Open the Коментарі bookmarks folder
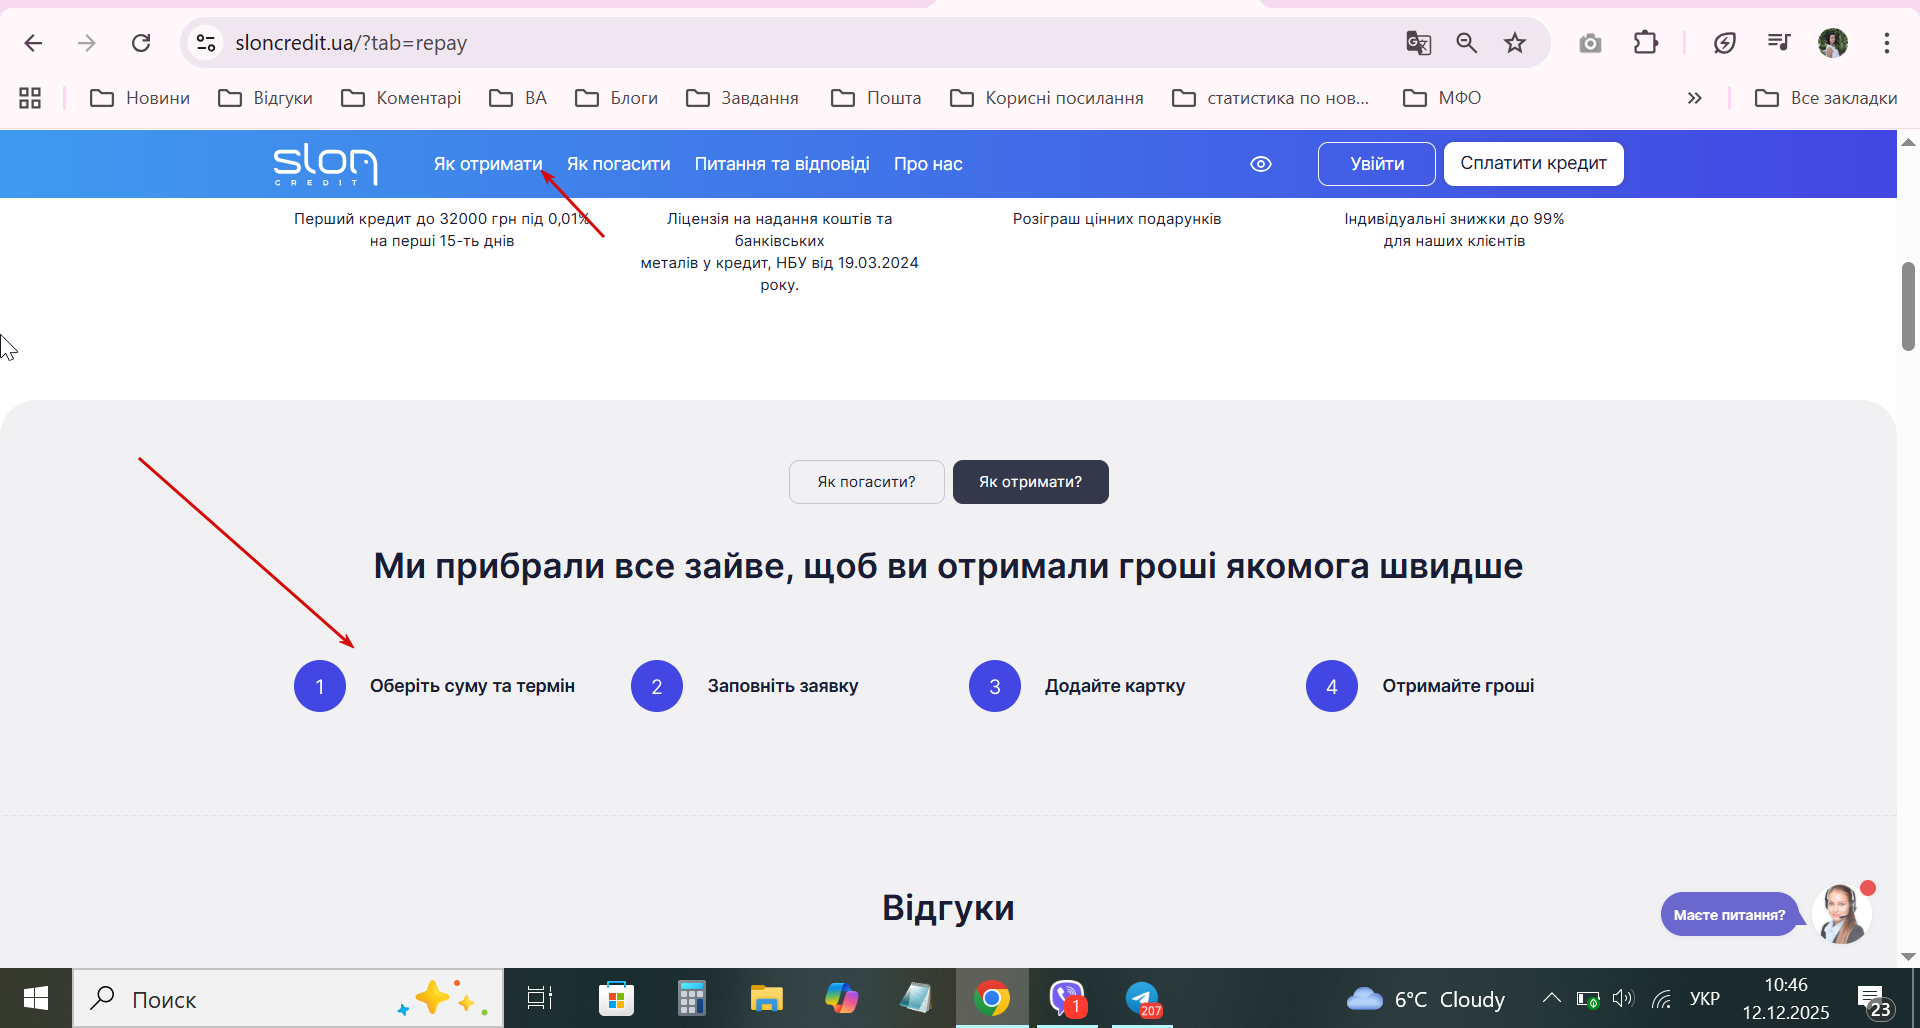This screenshot has height=1028, width=1920. tap(401, 98)
